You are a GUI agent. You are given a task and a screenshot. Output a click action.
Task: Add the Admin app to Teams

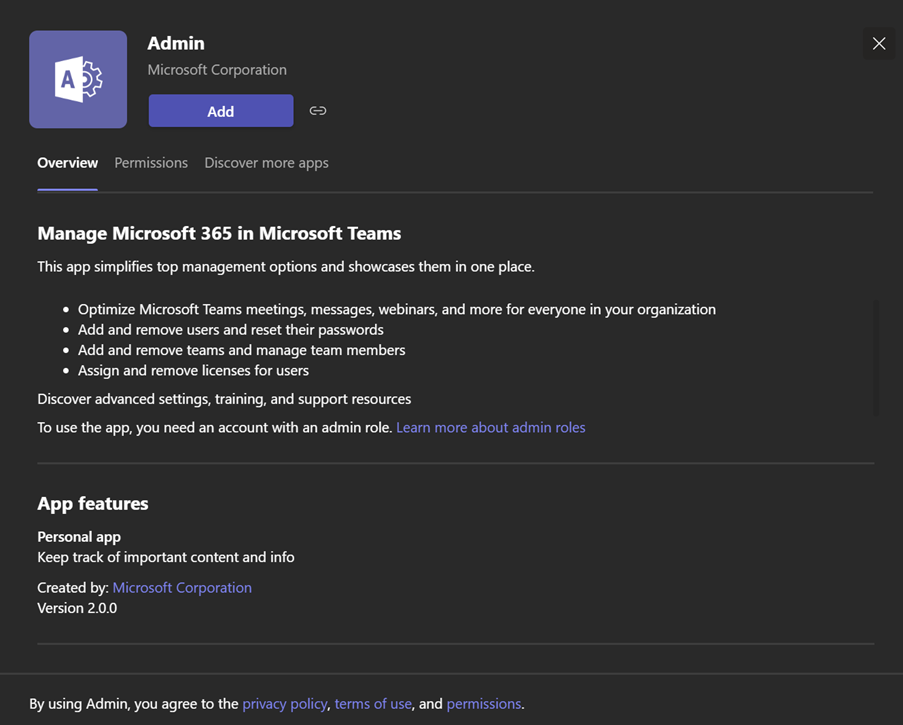tap(220, 110)
